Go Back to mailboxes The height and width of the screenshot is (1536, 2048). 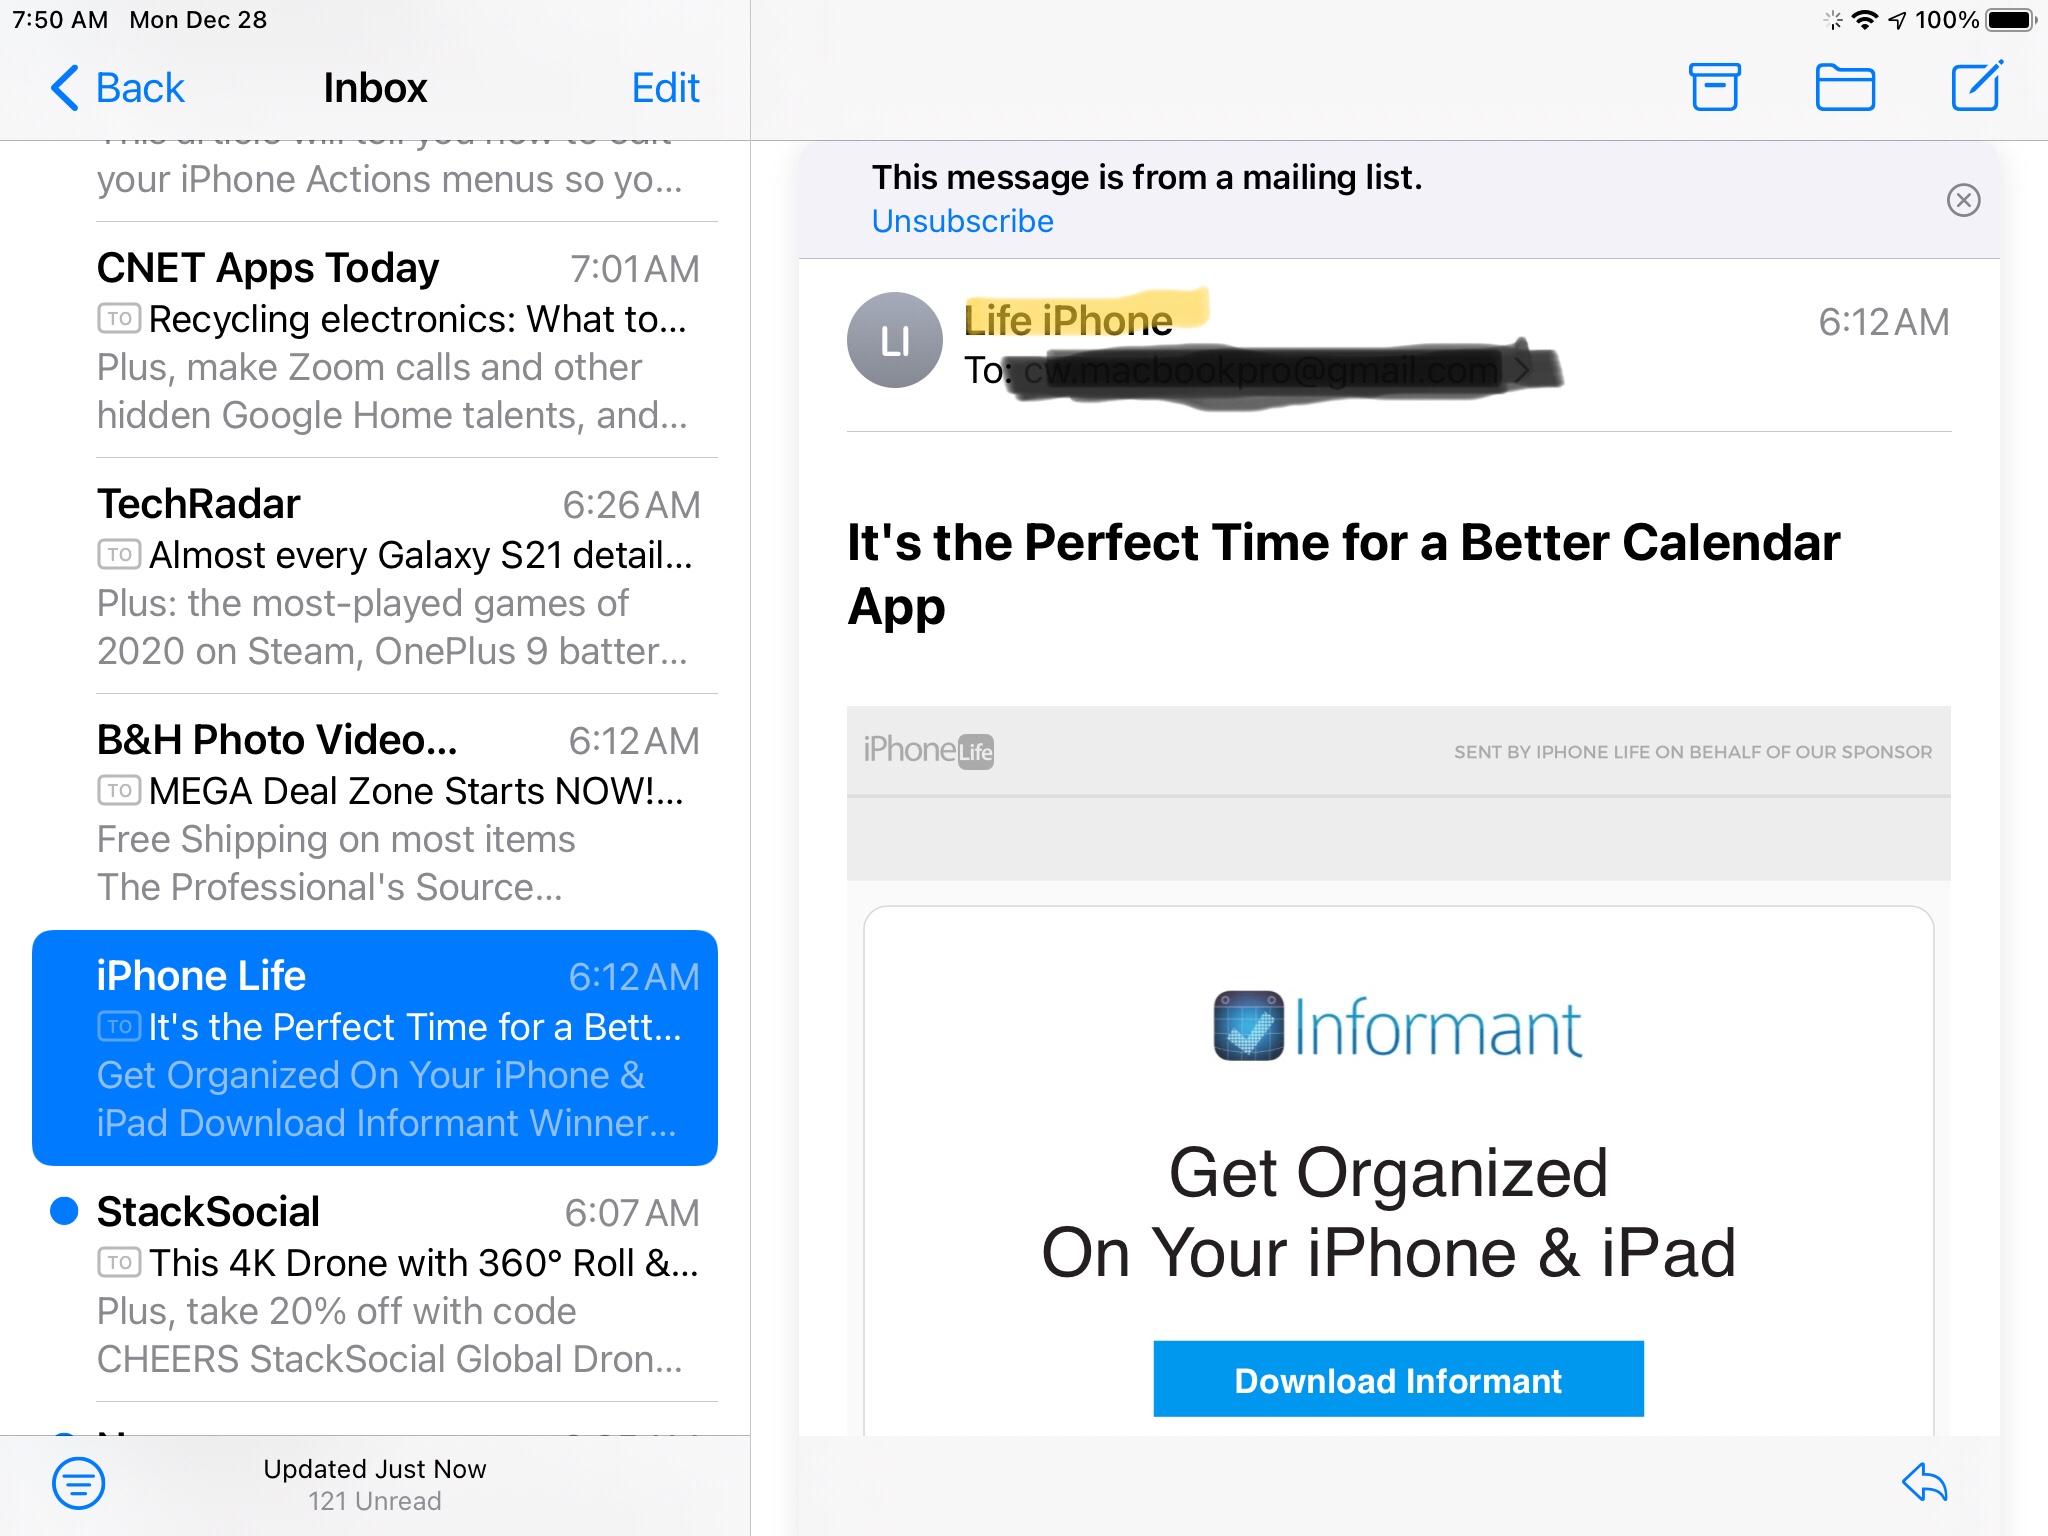point(118,88)
